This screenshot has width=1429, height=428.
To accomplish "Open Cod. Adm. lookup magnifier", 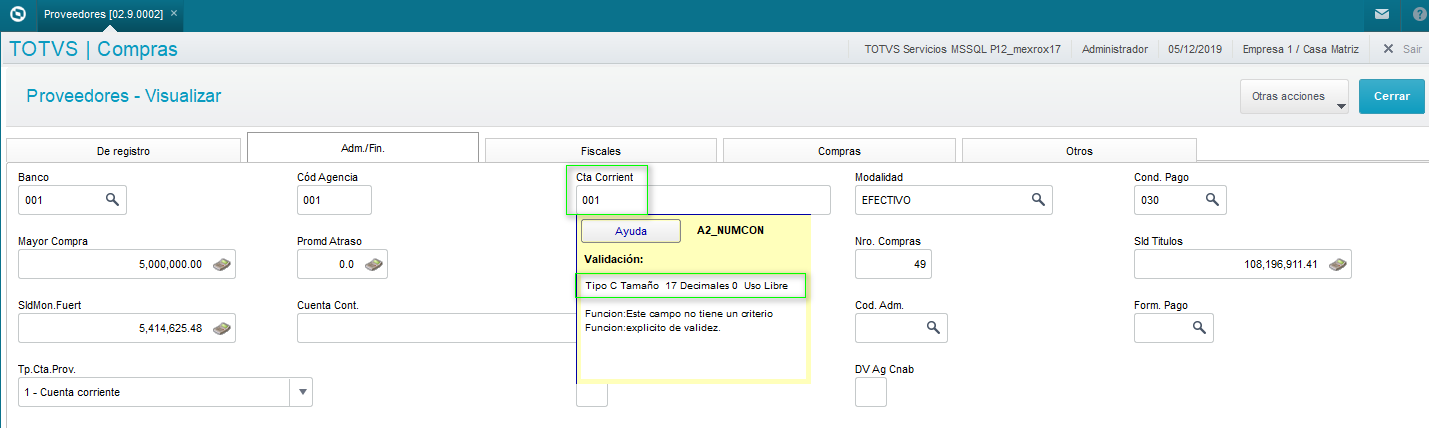I will (x=933, y=328).
